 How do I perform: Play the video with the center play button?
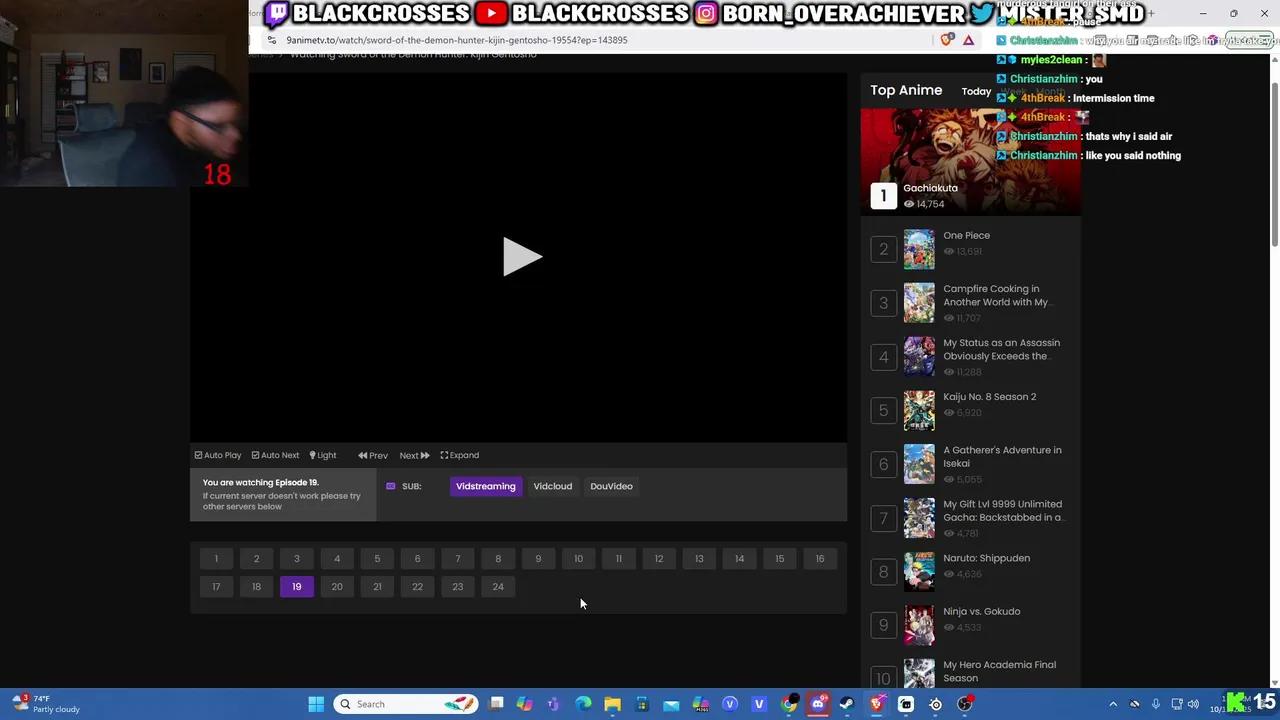522,257
